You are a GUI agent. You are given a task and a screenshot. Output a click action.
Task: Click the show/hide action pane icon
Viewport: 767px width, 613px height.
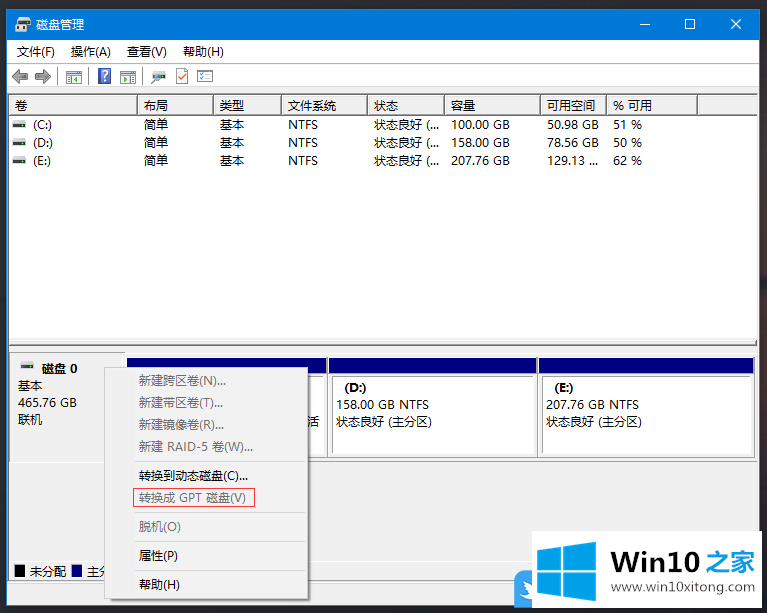(128, 77)
